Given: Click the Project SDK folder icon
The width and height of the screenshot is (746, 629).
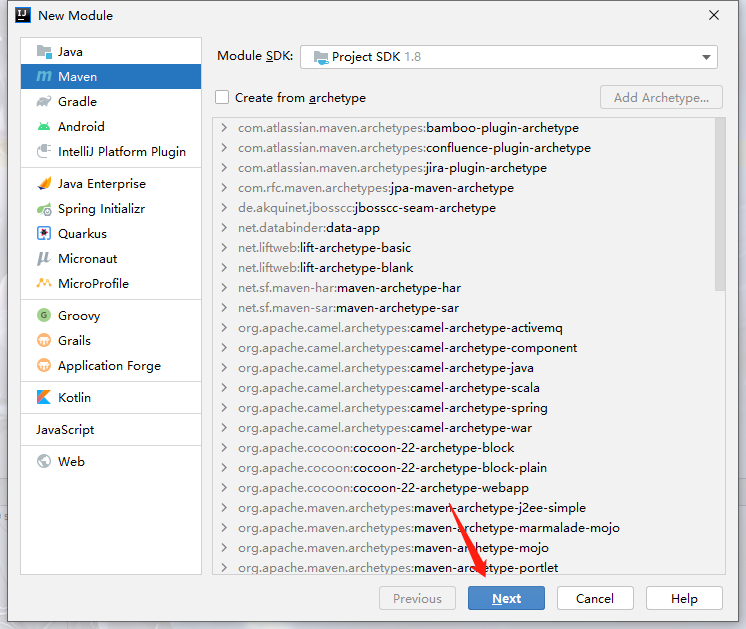Looking at the screenshot, I should [321, 57].
